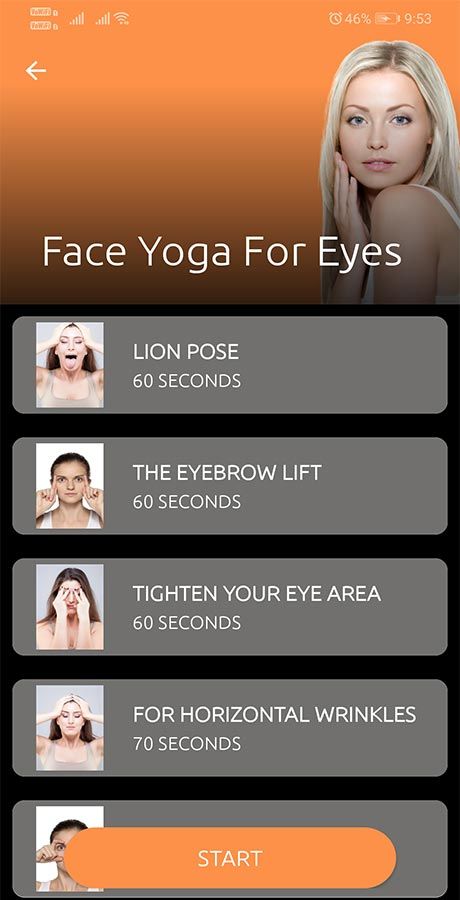Screen dimensions: 460x900
Task: Open The Eyebrow Lift exercise
Action: click(x=230, y=486)
